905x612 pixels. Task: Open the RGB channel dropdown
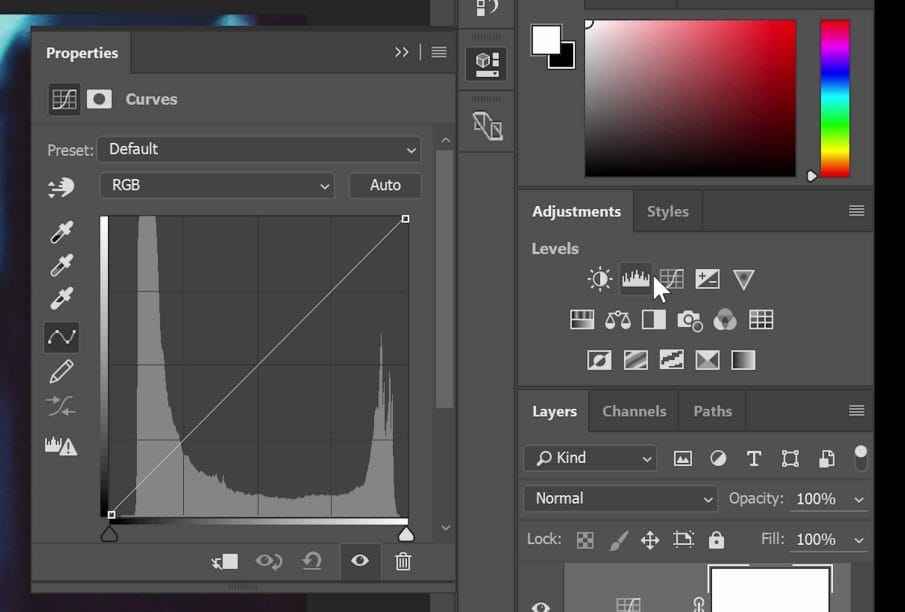tap(217, 185)
